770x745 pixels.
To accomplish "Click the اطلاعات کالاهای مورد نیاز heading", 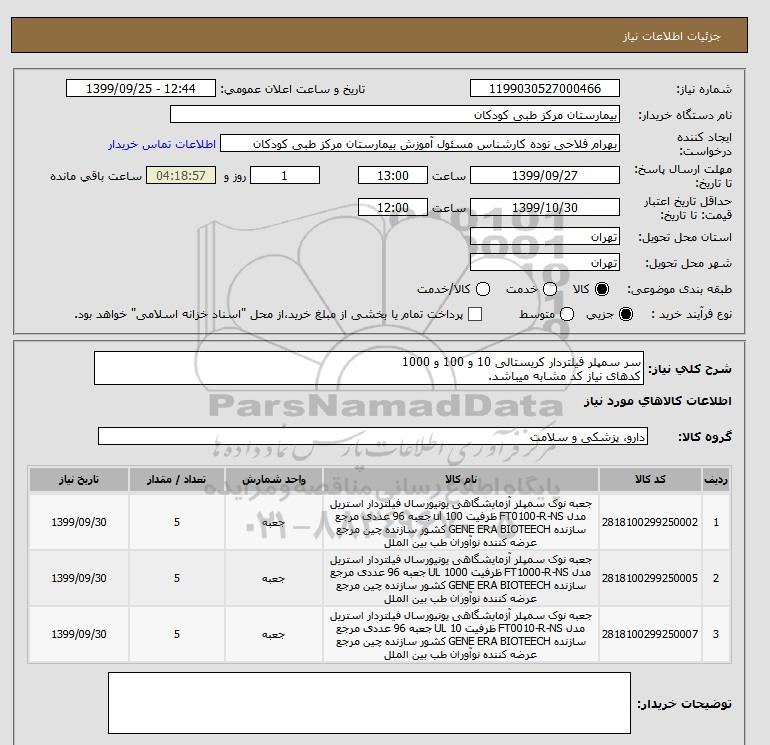I will tap(658, 401).
